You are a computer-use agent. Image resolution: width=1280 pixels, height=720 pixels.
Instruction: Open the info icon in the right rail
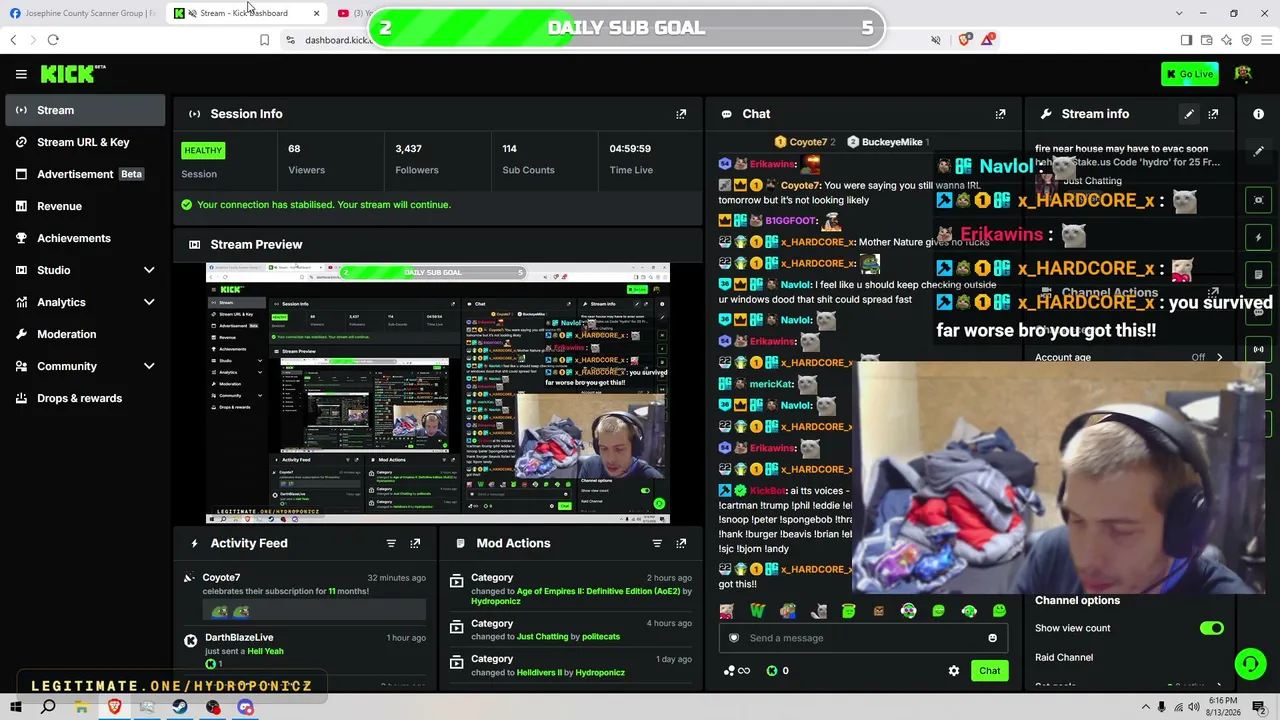[x=1258, y=114]
